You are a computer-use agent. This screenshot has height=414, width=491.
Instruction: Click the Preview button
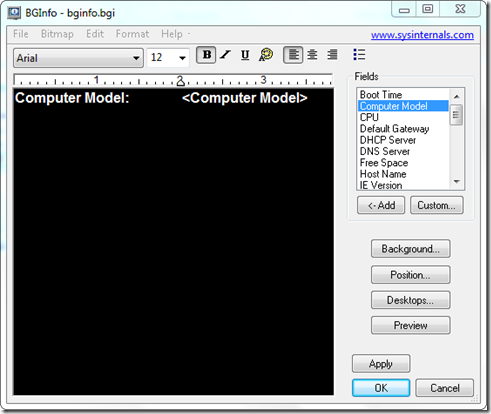pos(411,325)
